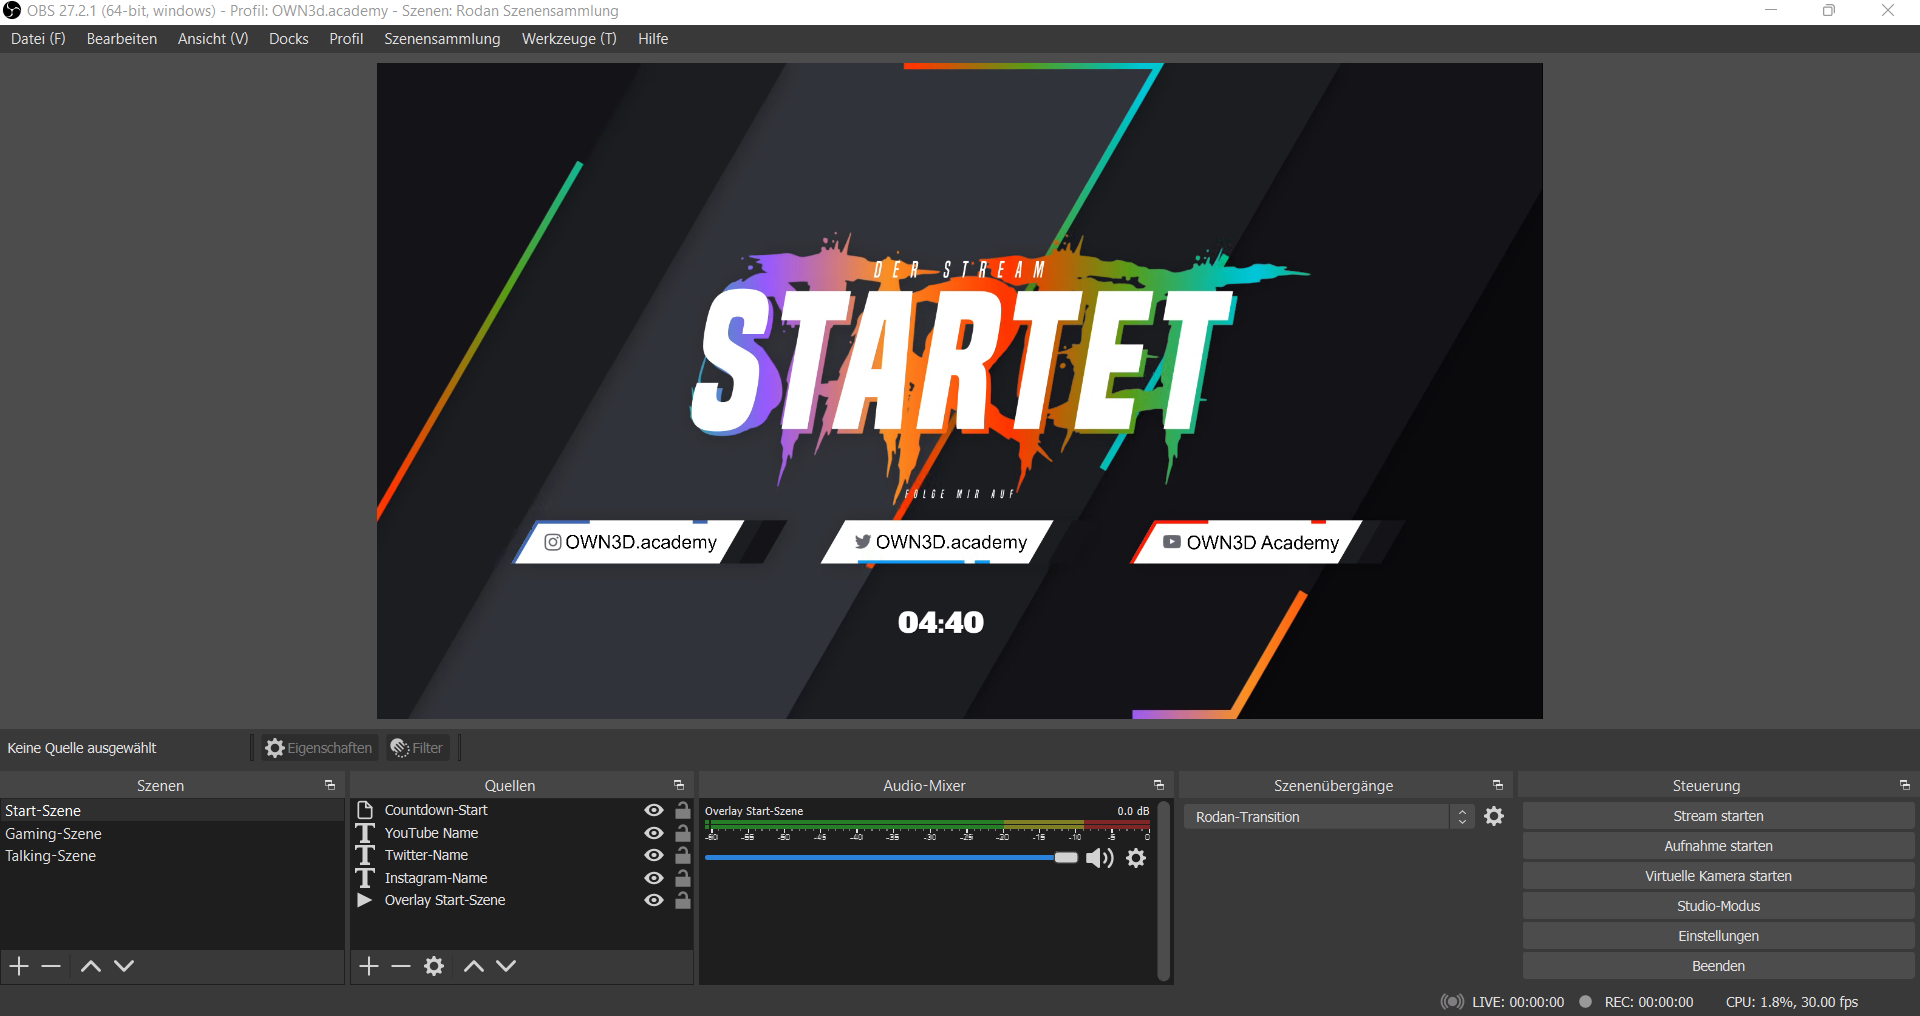
Task: Hide the YouTube Name source
Action: click(x=653, y=832)
